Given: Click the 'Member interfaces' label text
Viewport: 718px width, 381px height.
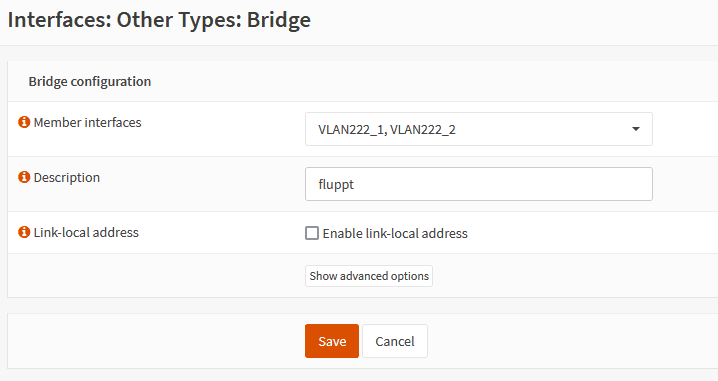Looking at the screenshot, I should coord(87,122).
